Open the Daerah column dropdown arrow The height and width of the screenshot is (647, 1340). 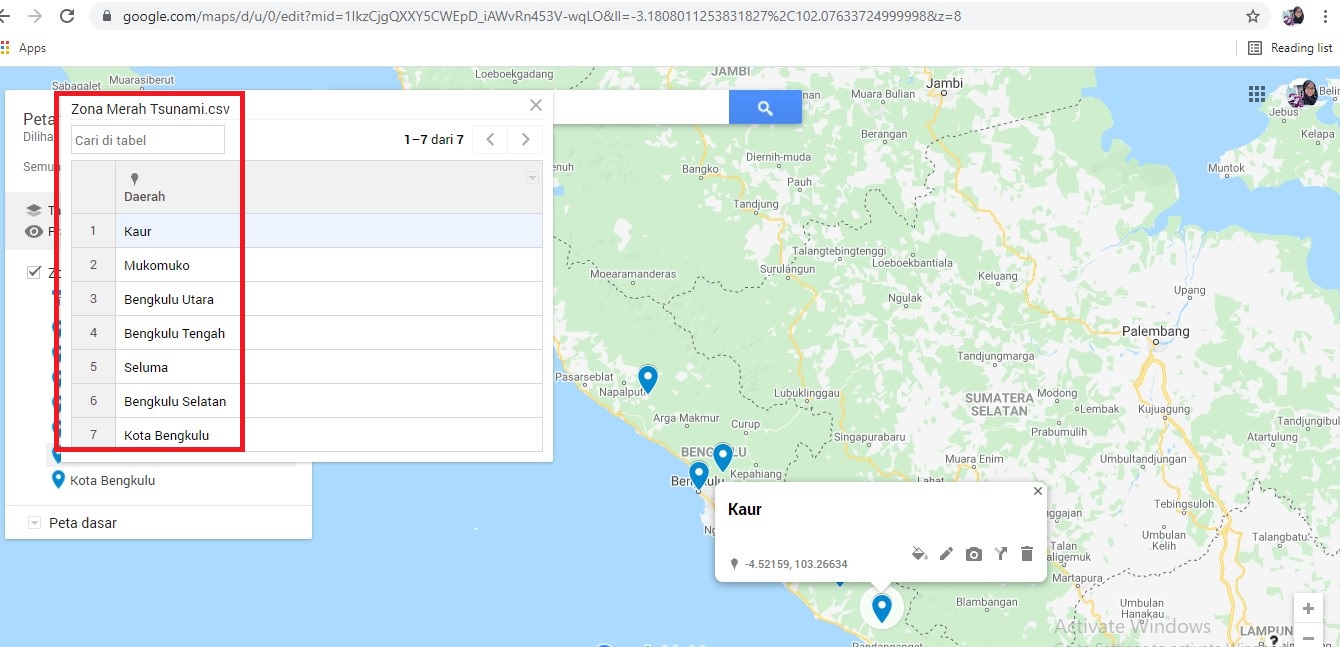click(532, 178)
